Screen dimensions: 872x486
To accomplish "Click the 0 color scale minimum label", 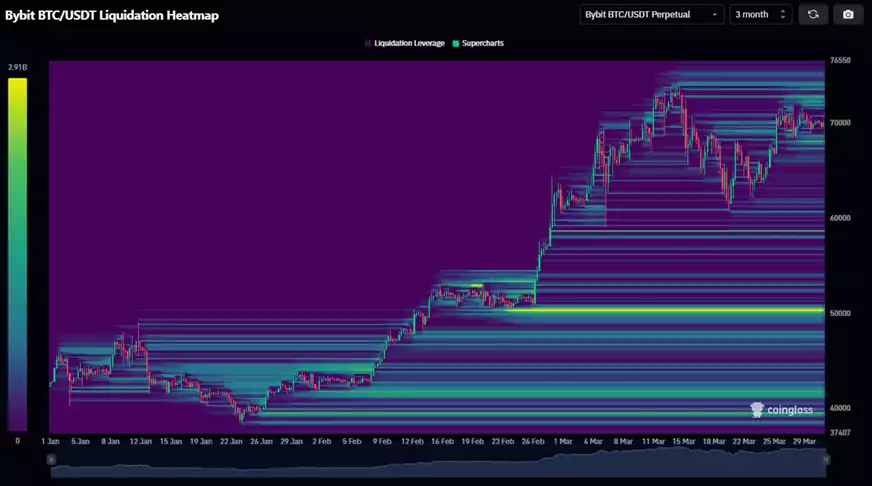I will point(17,441).
